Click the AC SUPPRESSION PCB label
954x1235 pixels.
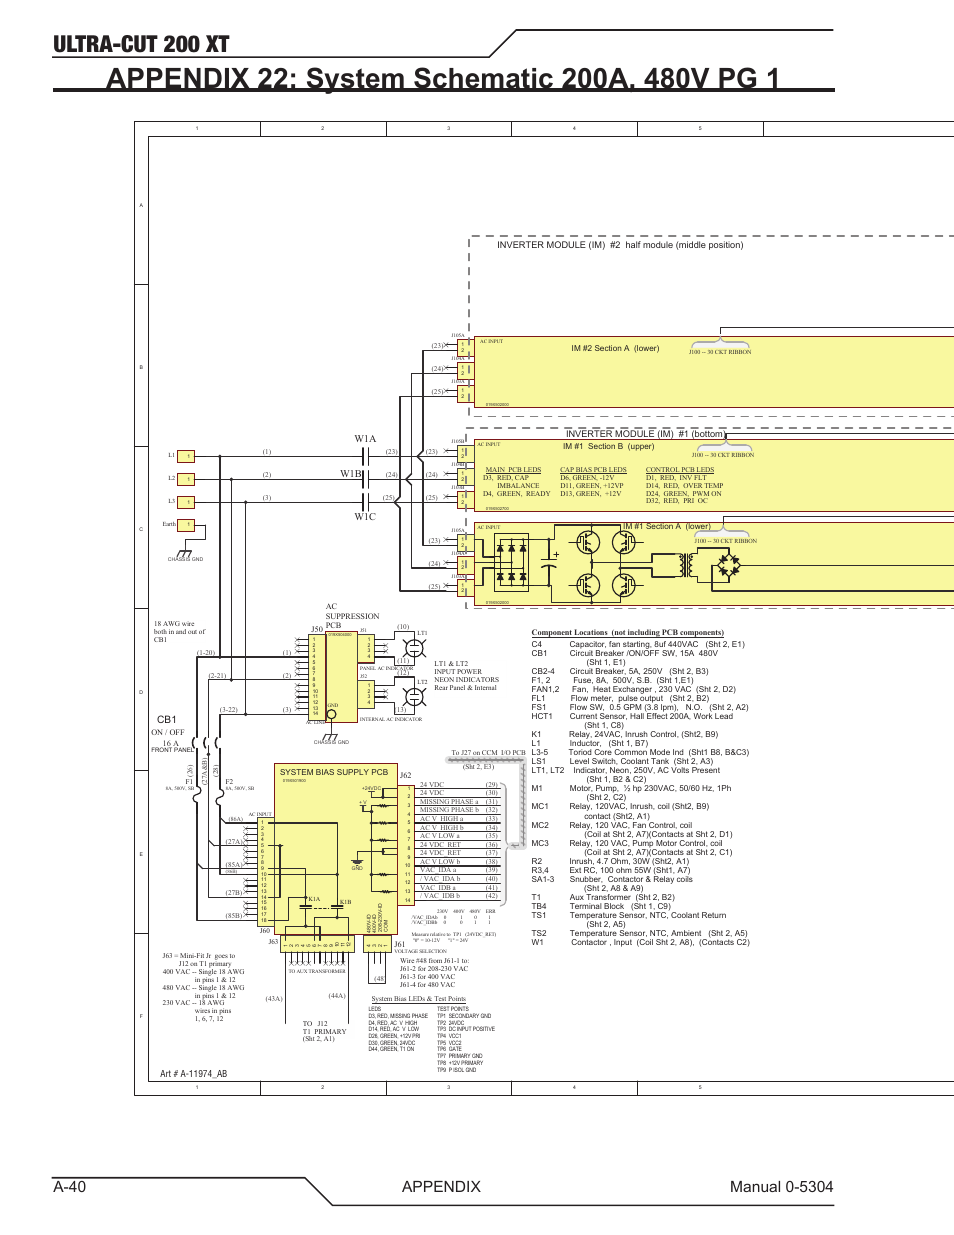click(x=352, y=616)
